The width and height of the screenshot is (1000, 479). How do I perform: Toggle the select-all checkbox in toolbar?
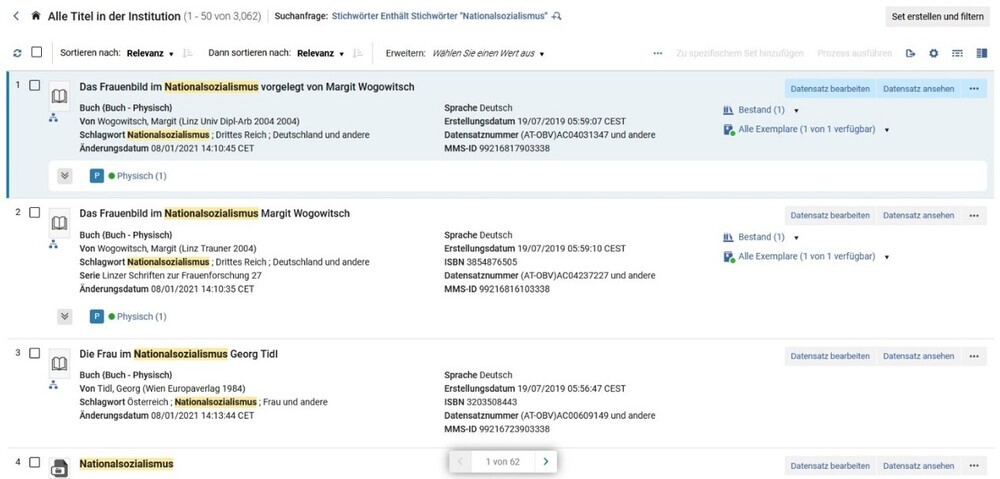click(x=36, y=52)
